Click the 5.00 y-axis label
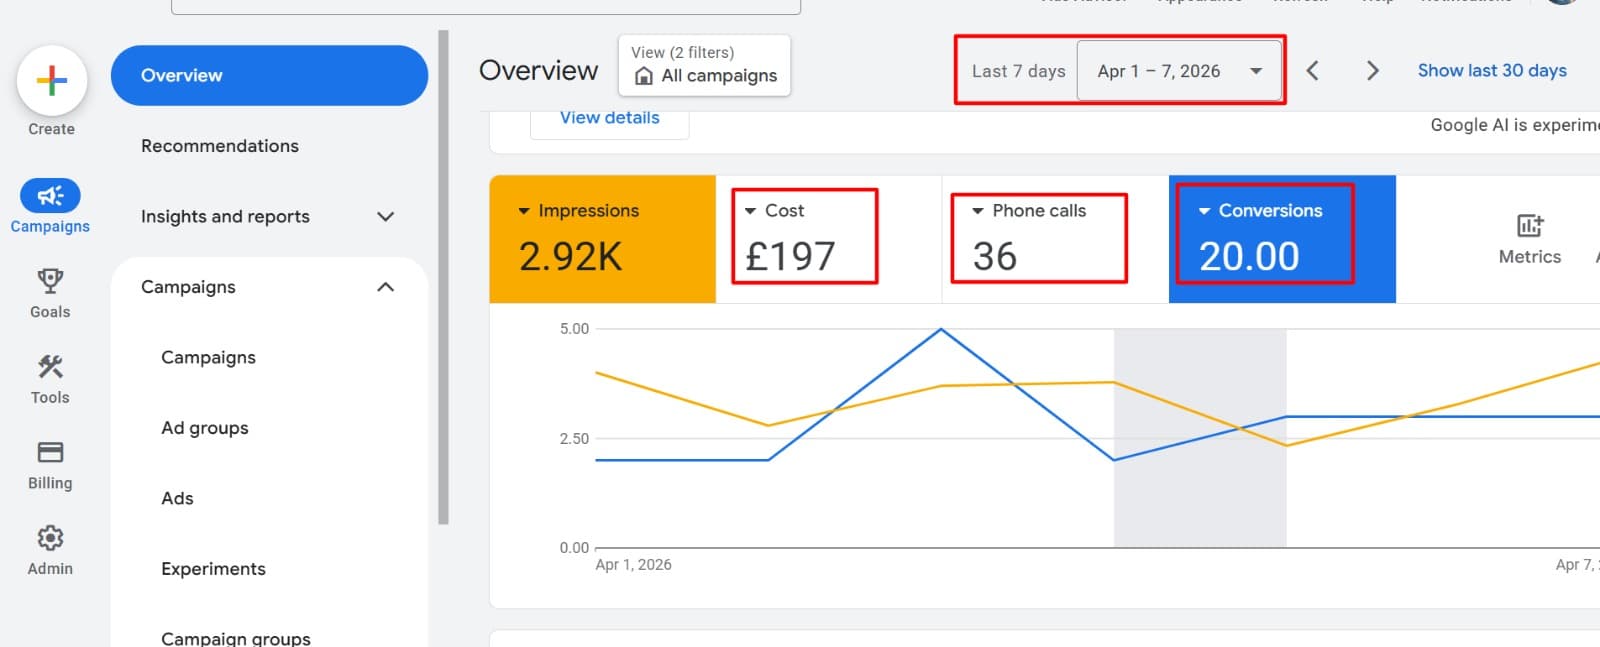The image size is (1600, 647). [x=574, y=329]
